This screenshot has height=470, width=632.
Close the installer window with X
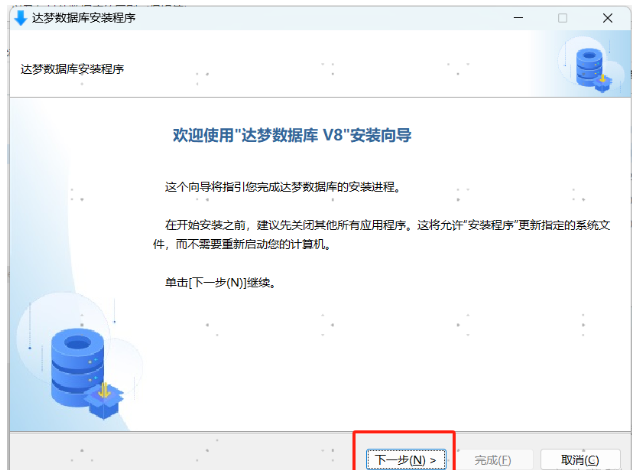pyautogui.click(x=607, y=18)
